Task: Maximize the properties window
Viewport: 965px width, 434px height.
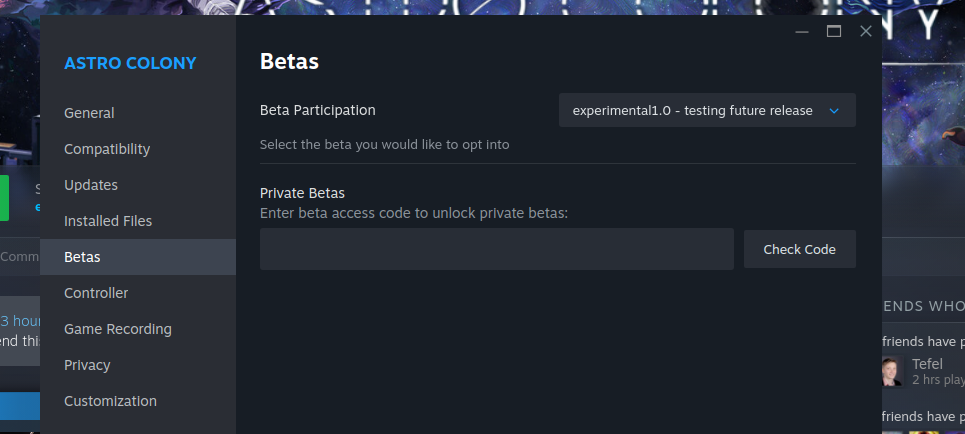Action: click(x=834, y=31)
